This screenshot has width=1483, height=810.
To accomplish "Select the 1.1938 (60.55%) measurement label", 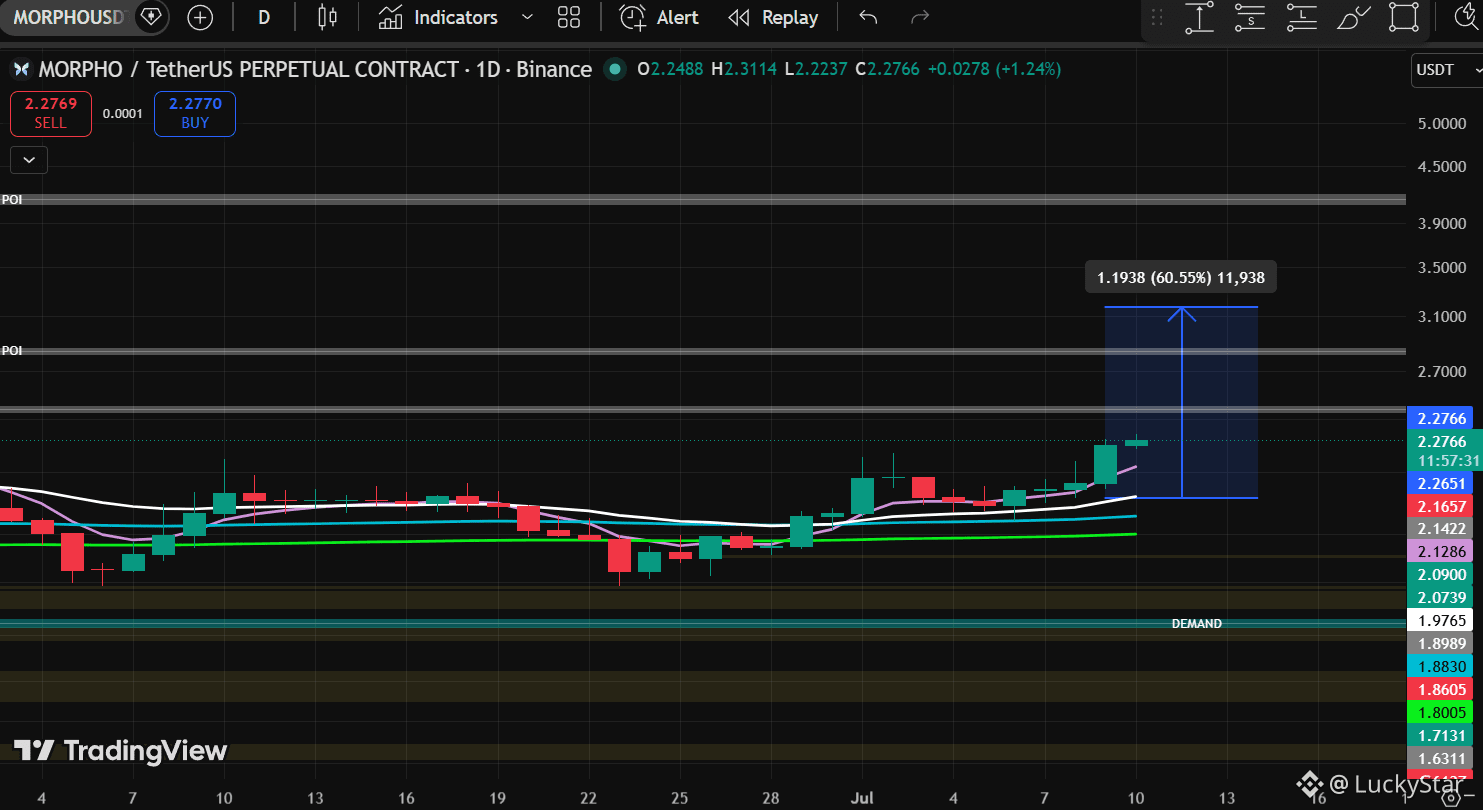I will [x=1181, y=278].
